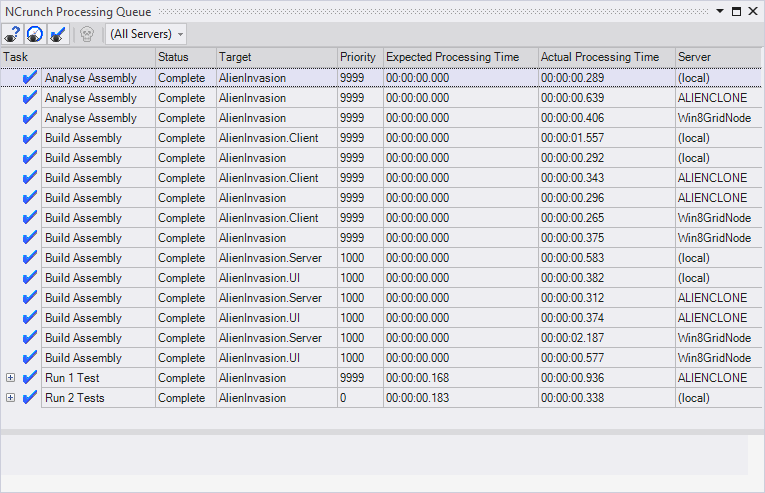Viewport: 765px width, 493px height.
Task: Click checkmark of Build Assembly taking 00:00:02.187
Action: tap(29, 338)
